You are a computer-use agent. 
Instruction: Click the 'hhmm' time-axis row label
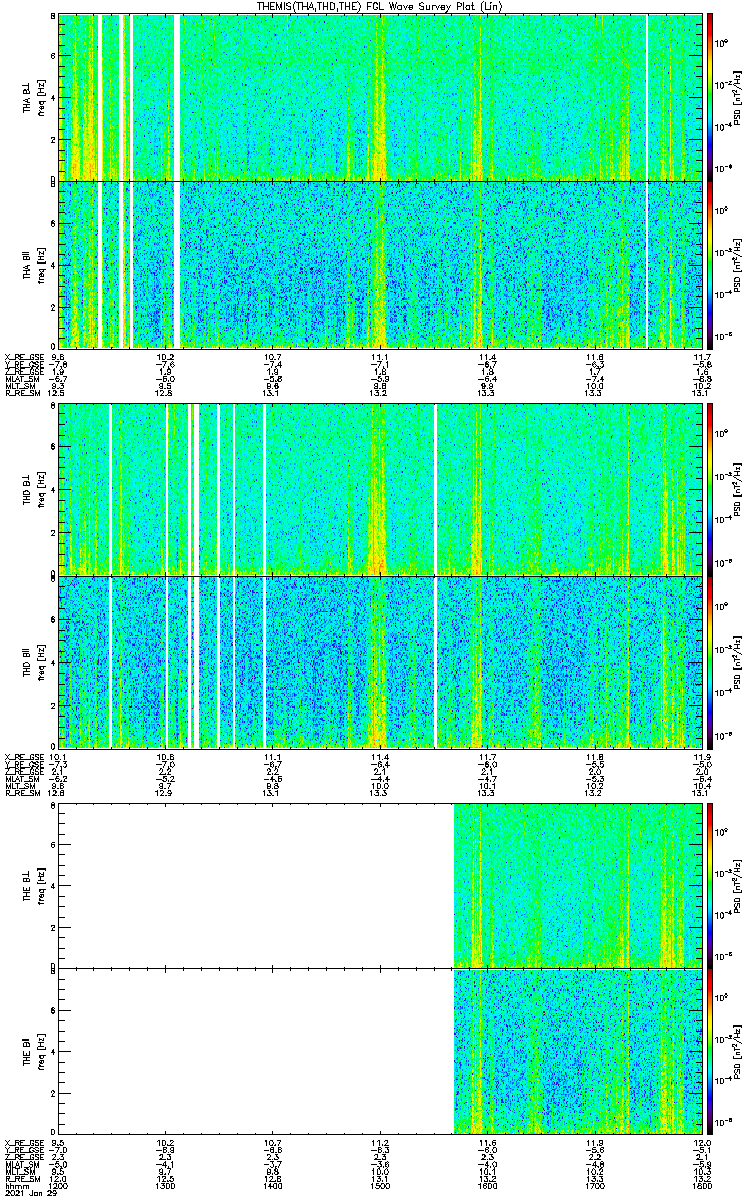click(x=15, y=1185)
